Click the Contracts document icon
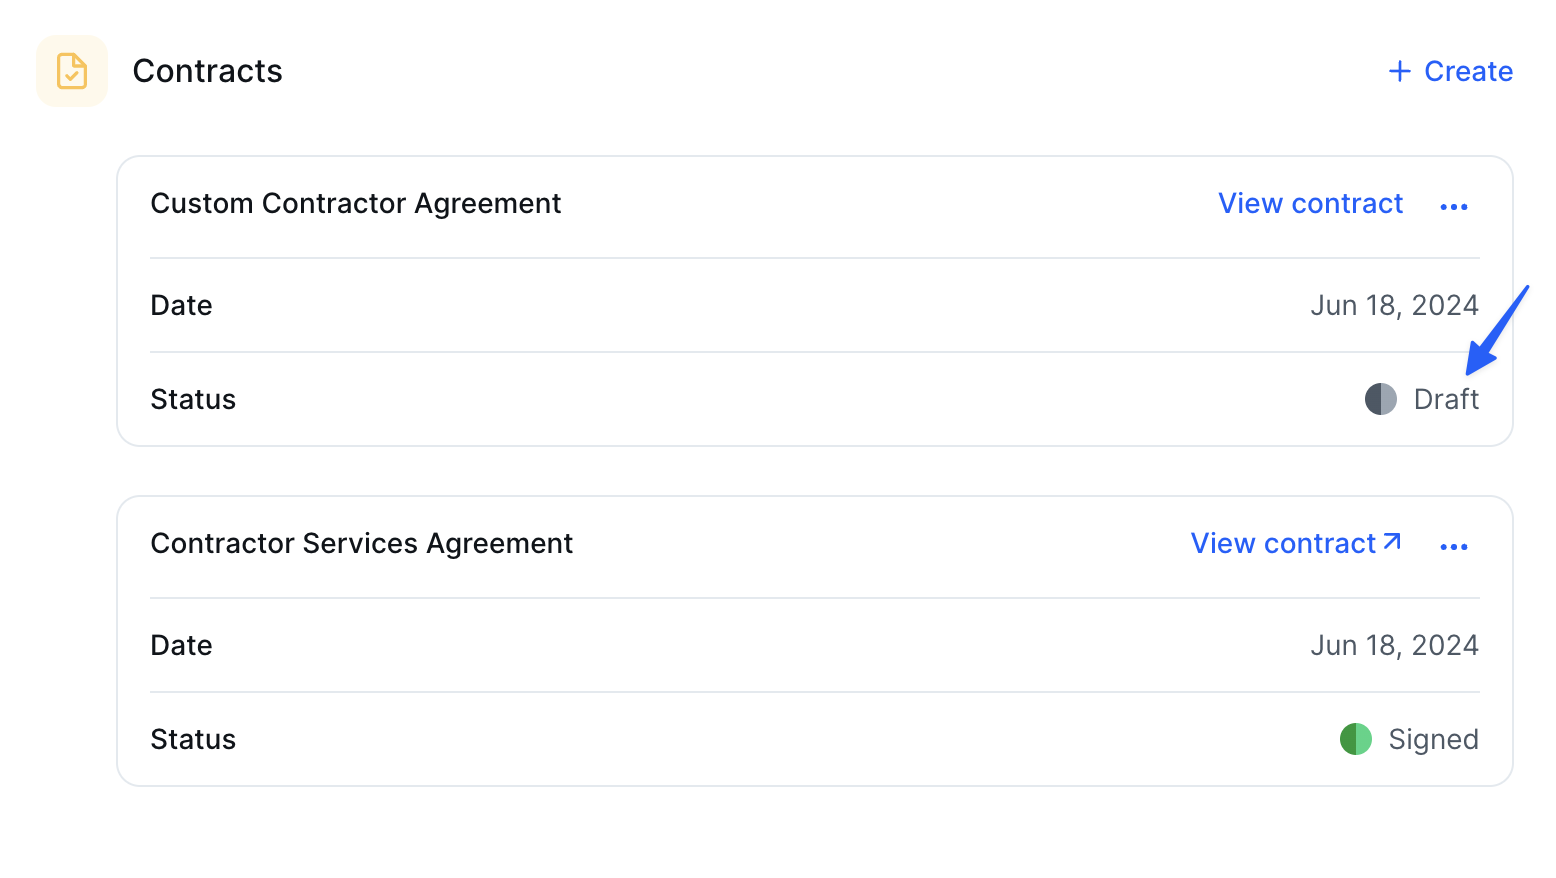This screenshot has width=1556, height=878. (72, 71)
